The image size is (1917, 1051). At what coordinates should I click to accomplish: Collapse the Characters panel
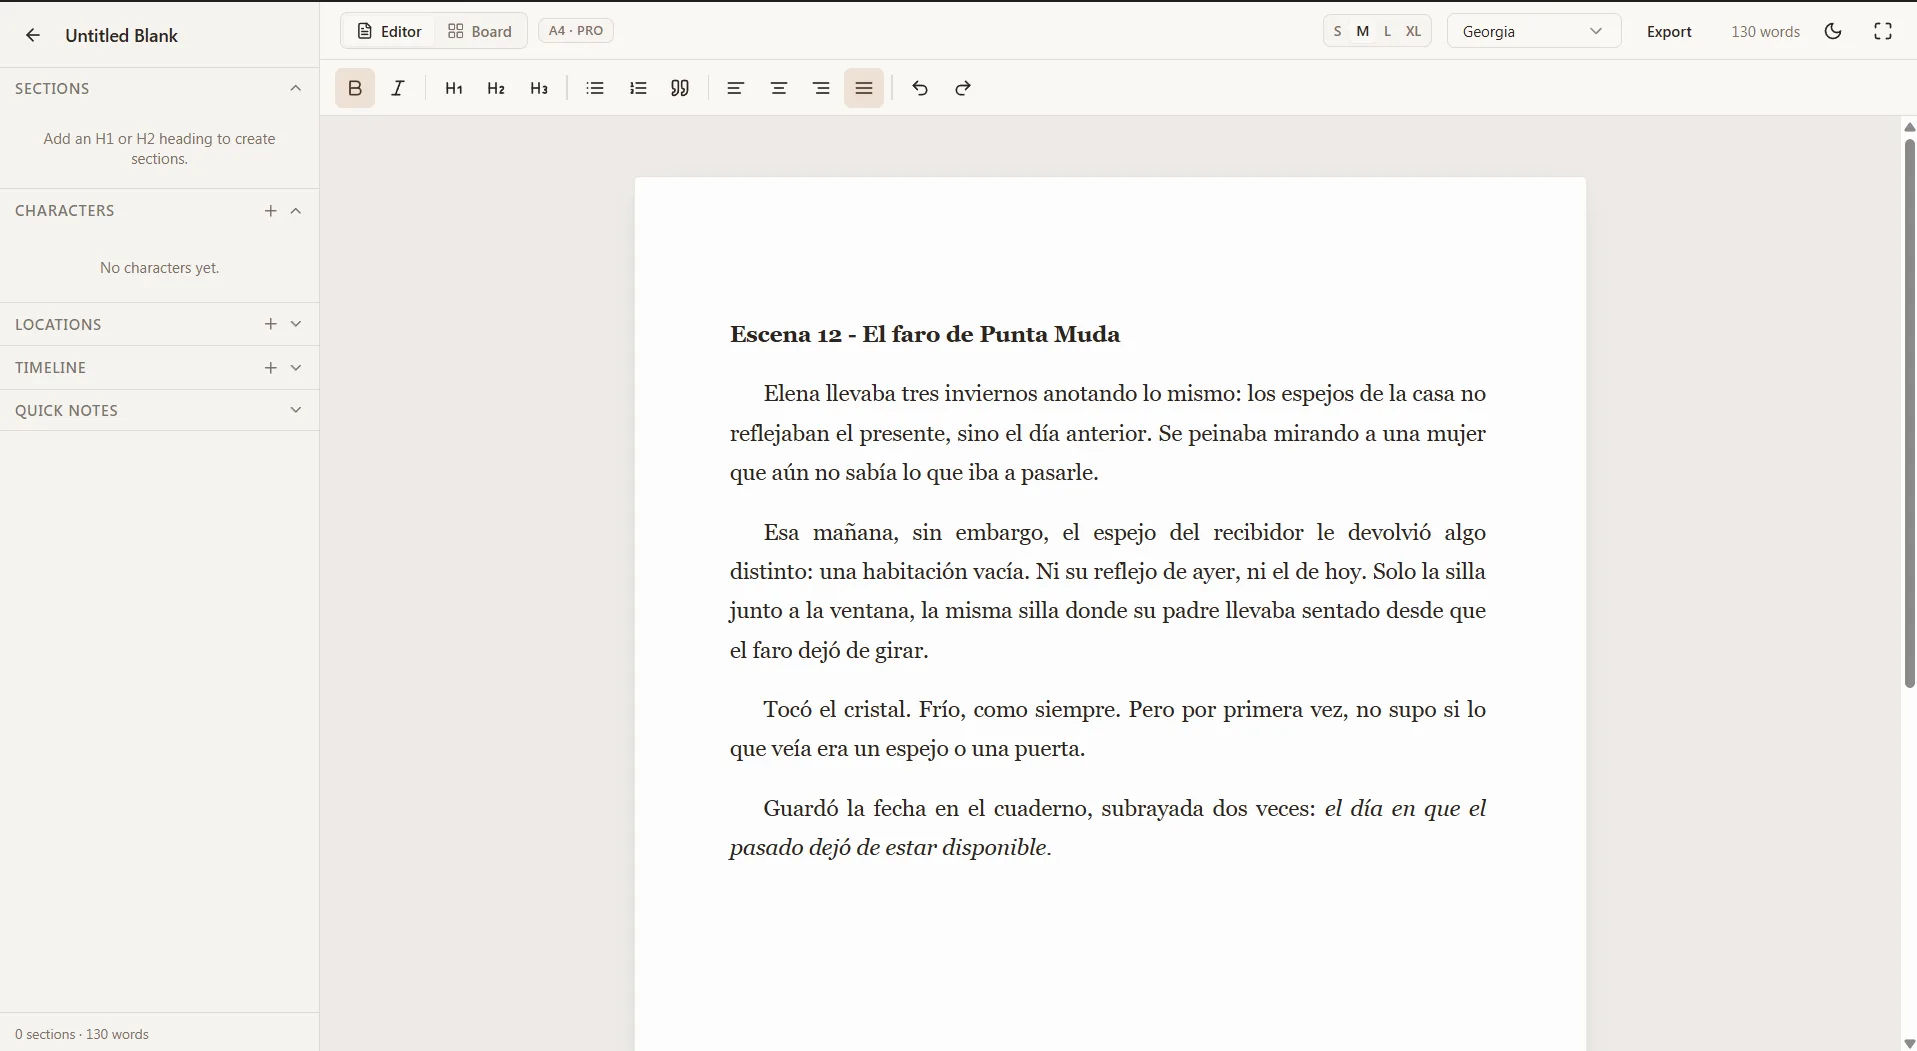(x=296, y=211)
